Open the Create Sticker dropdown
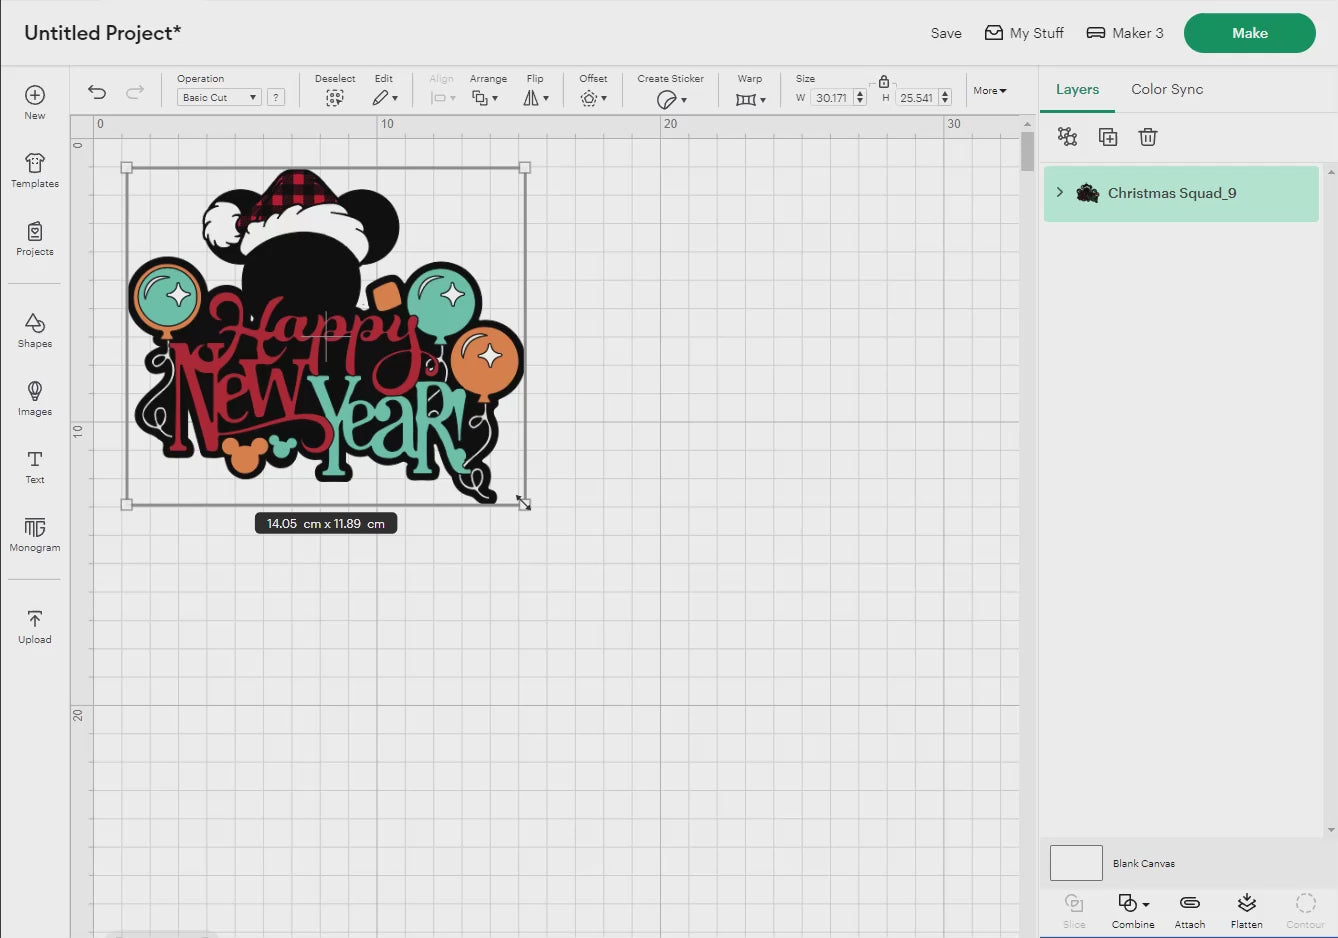This screenshot has width=1338, height=938. click(x=672, y=99)
